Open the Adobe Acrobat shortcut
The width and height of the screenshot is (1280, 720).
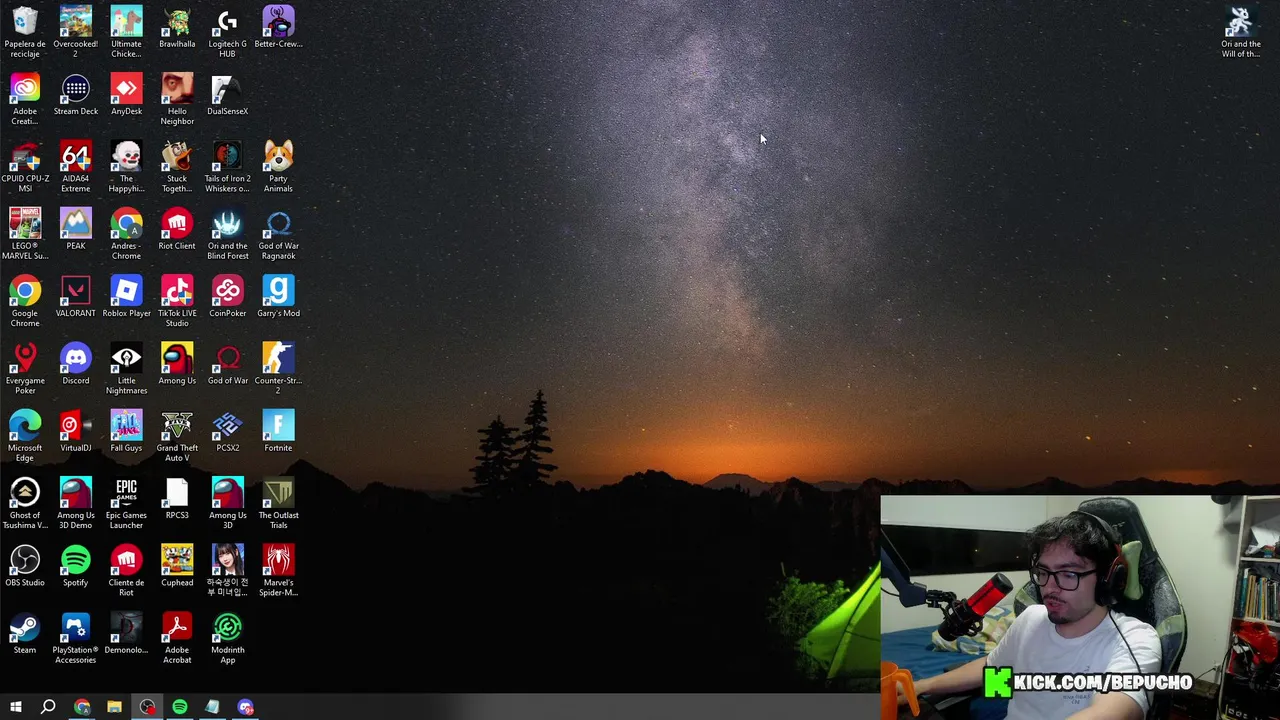(177, 637)
